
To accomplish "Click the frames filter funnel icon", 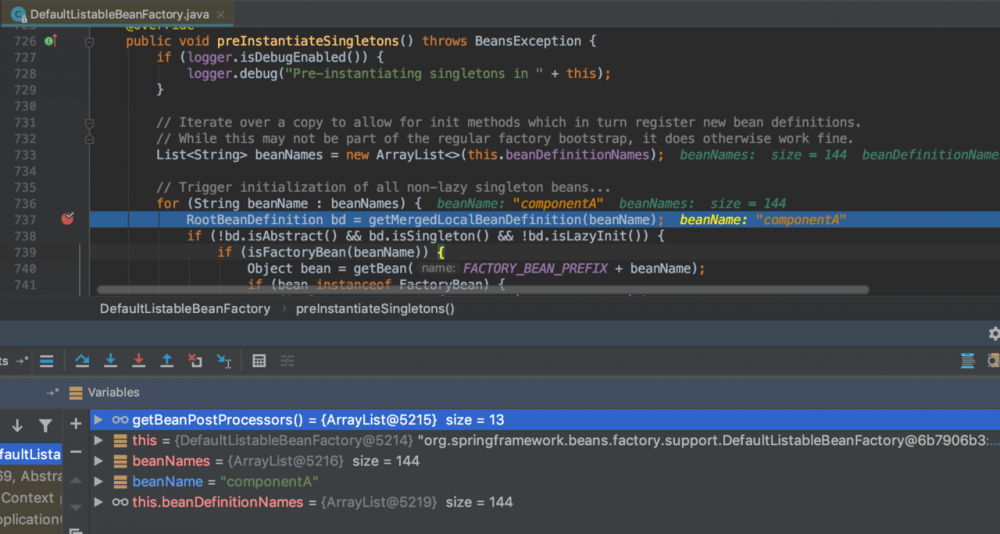I will (45, 425).
